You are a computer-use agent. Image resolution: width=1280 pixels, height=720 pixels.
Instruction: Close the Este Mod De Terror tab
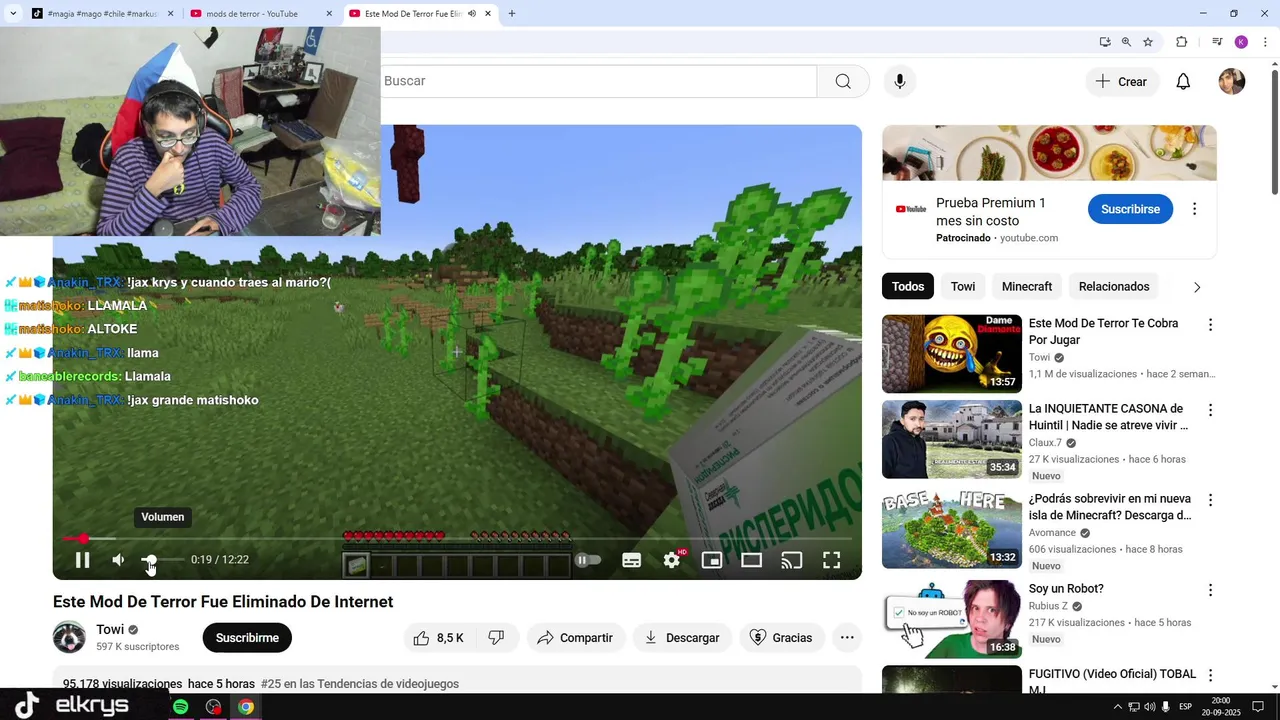pyautogui.click(x=488, y=14)
